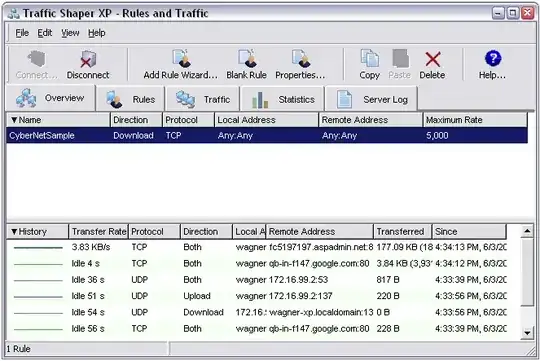Click the 817 B transferred value
The width and height of the screenshot is (540, 361).
click(388, 280)
